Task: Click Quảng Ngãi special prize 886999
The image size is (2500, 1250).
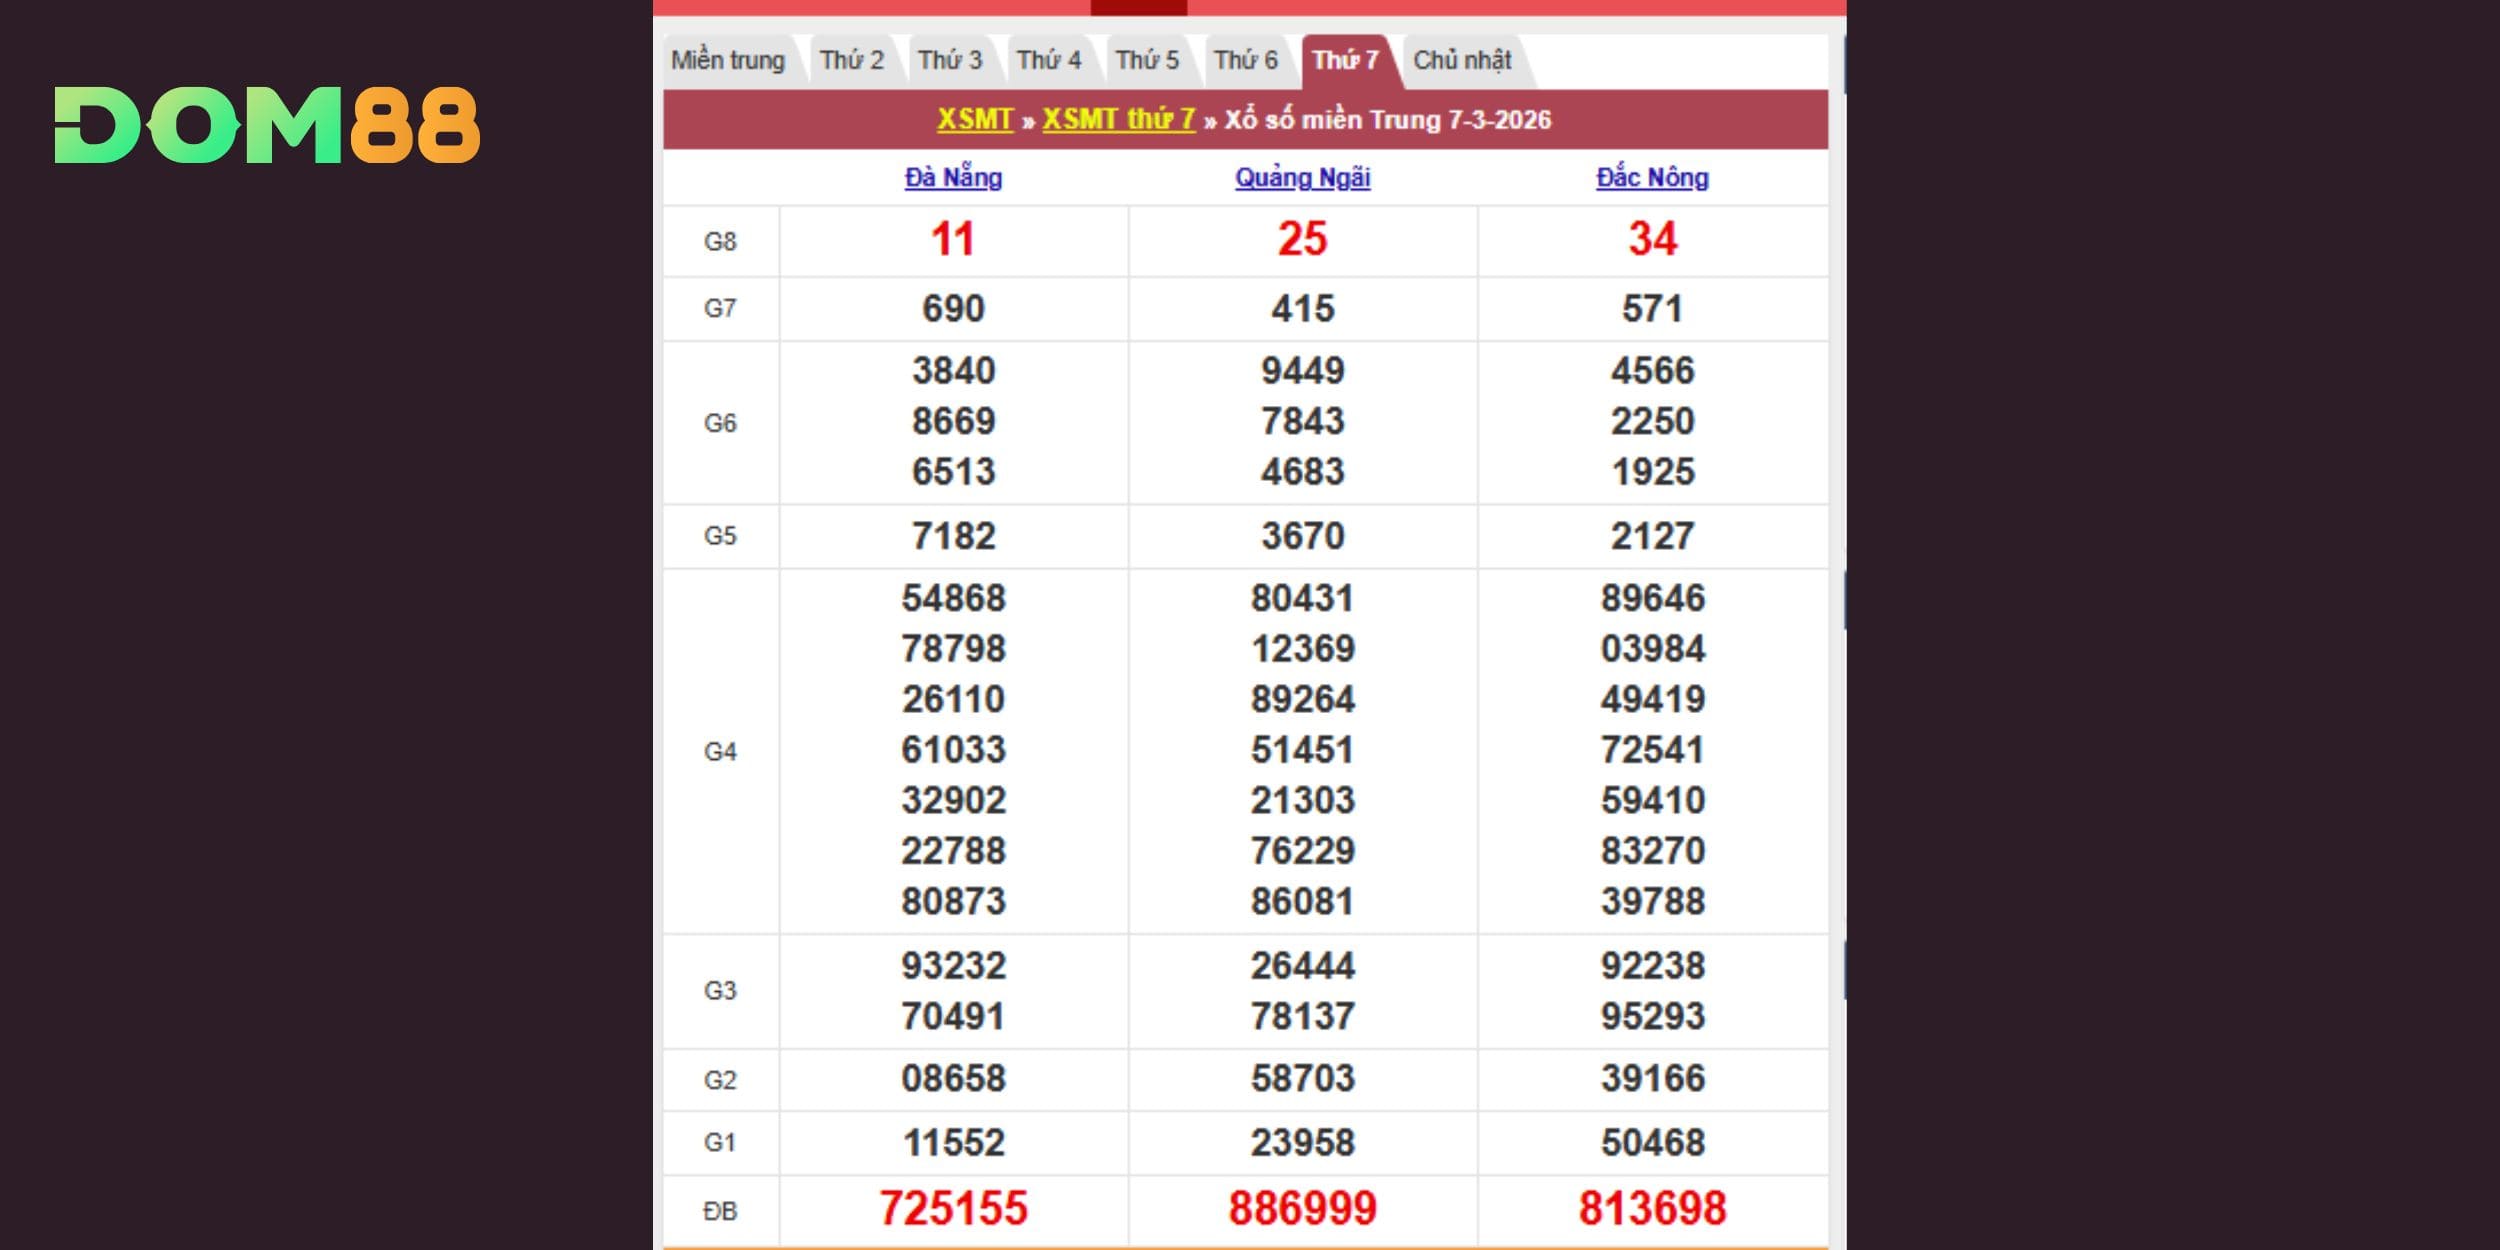Action: [1302, 1208]
